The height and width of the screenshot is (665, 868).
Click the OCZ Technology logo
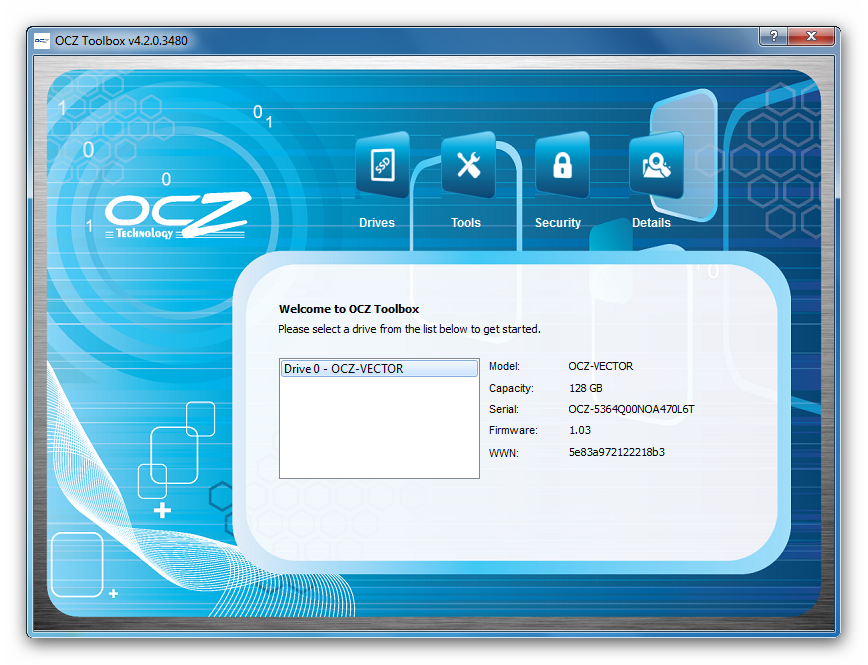178,216
